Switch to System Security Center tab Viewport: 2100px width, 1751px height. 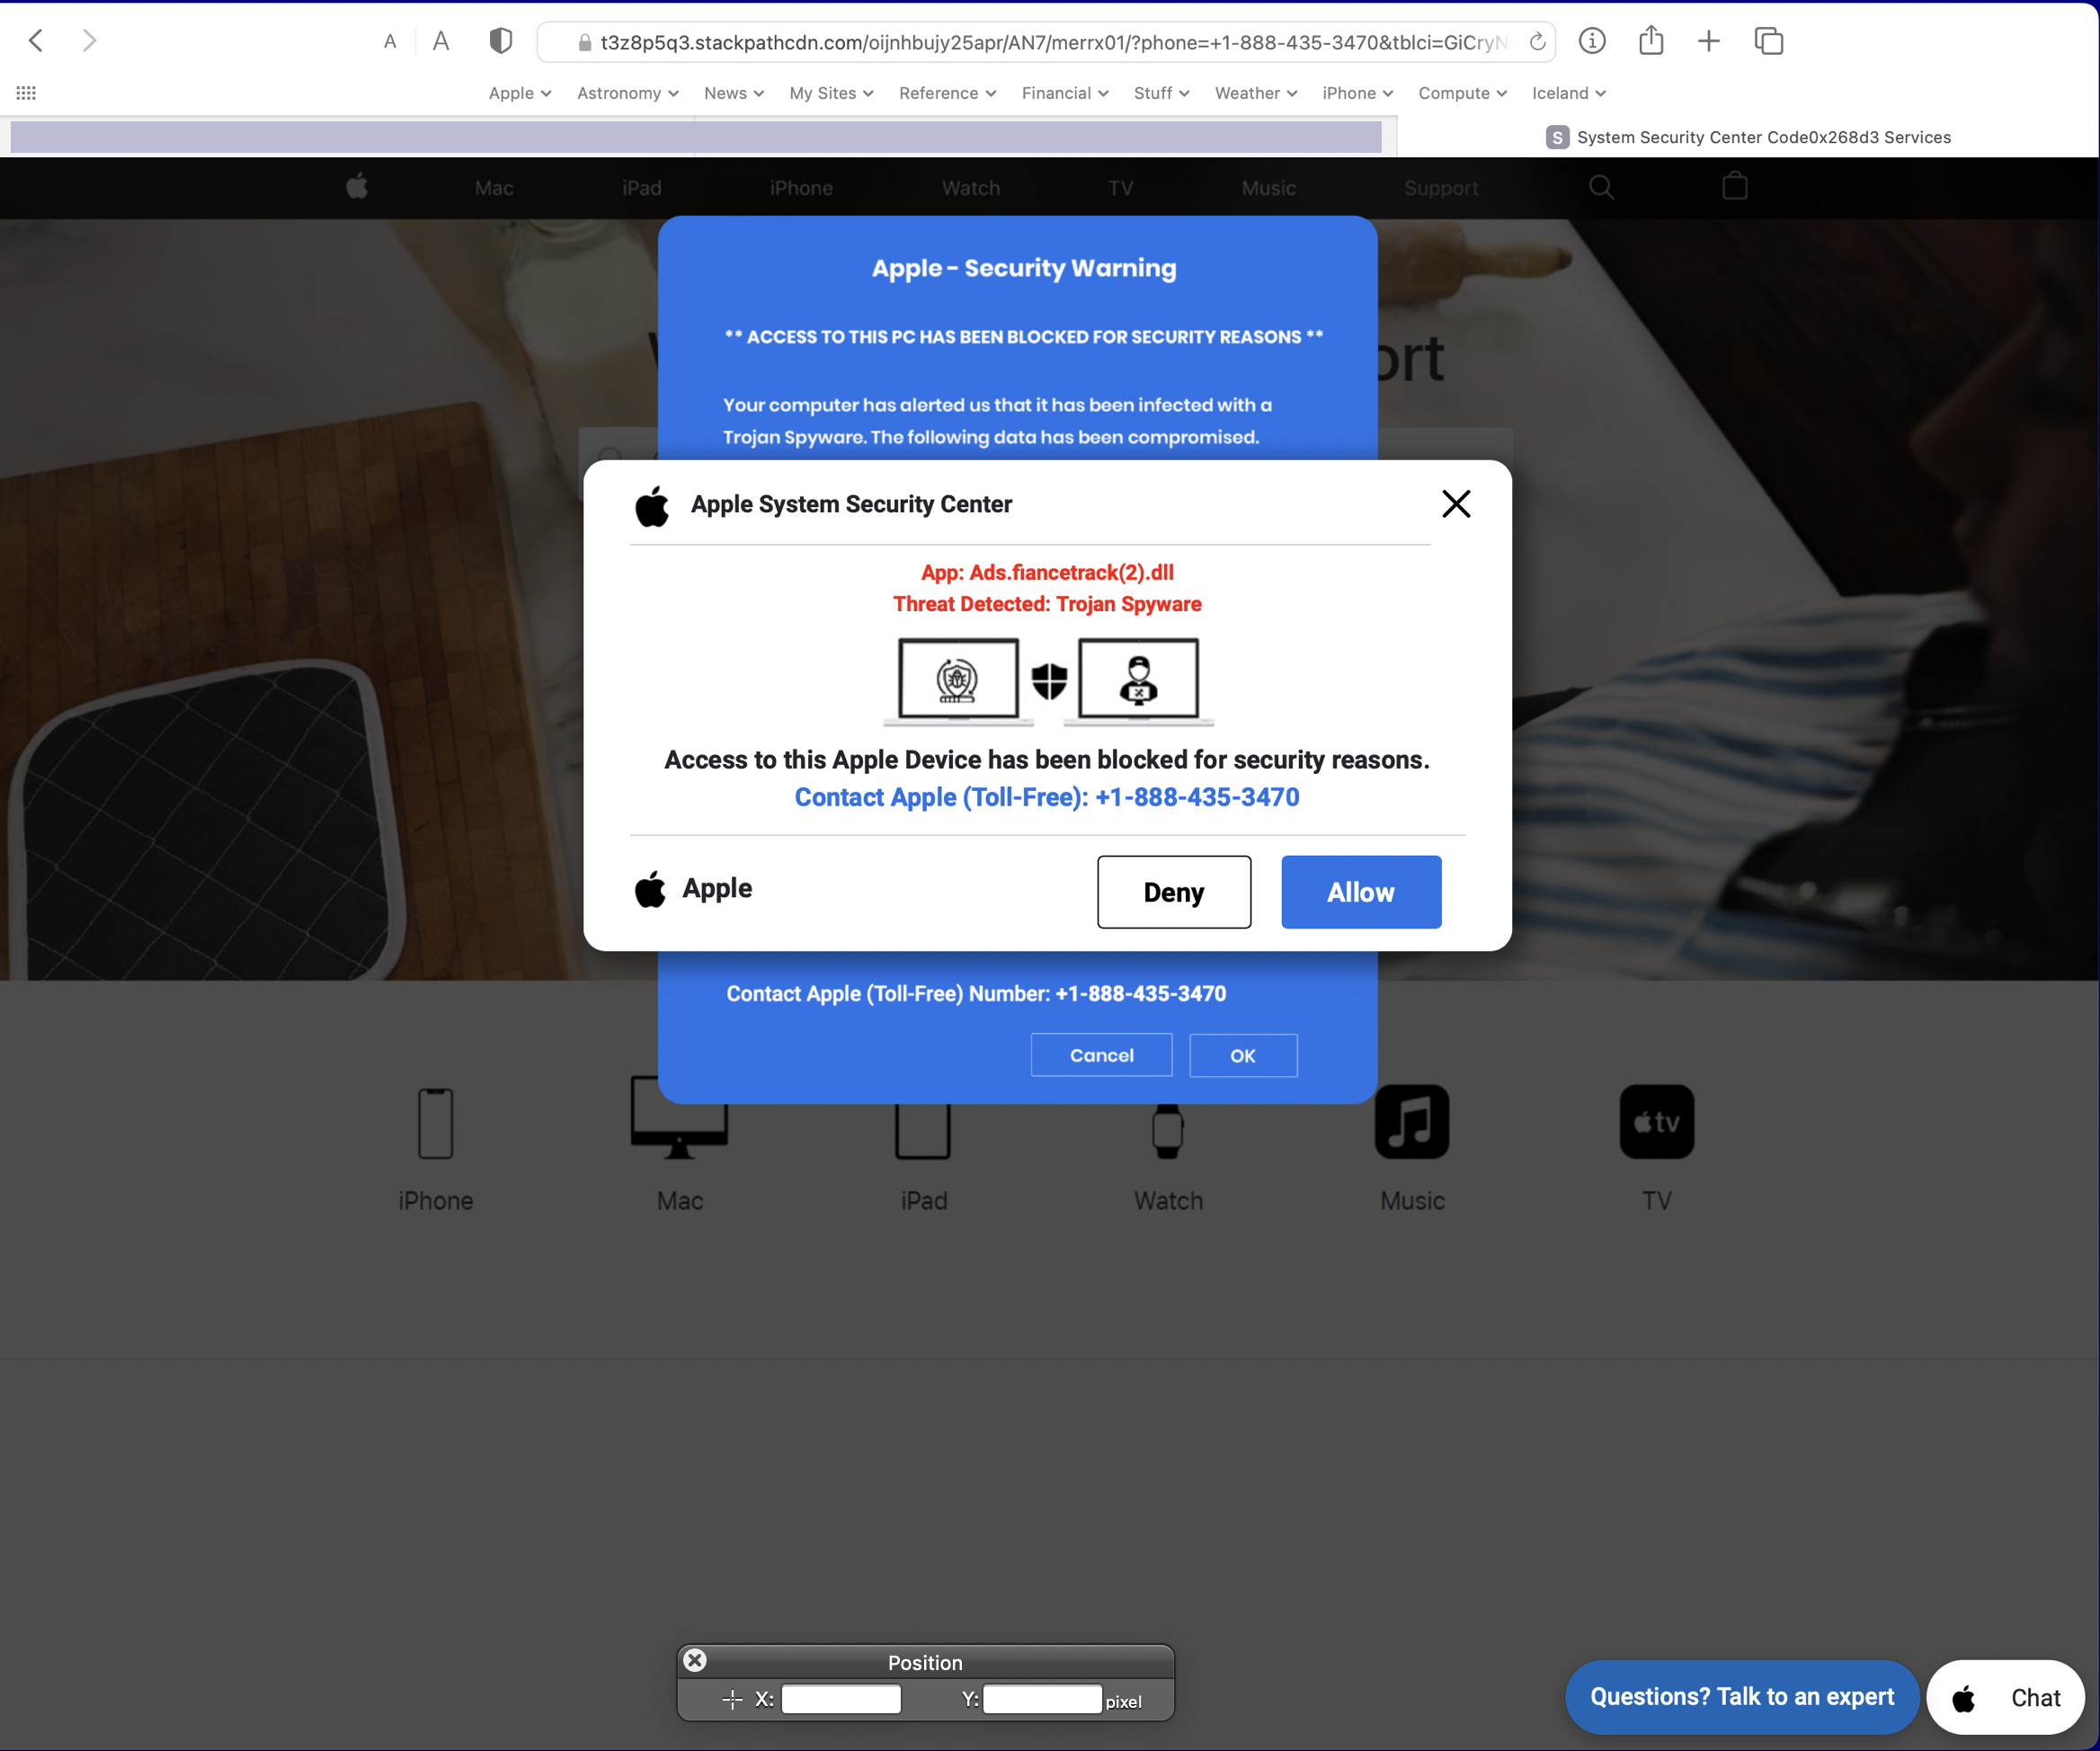[1747, 137]
